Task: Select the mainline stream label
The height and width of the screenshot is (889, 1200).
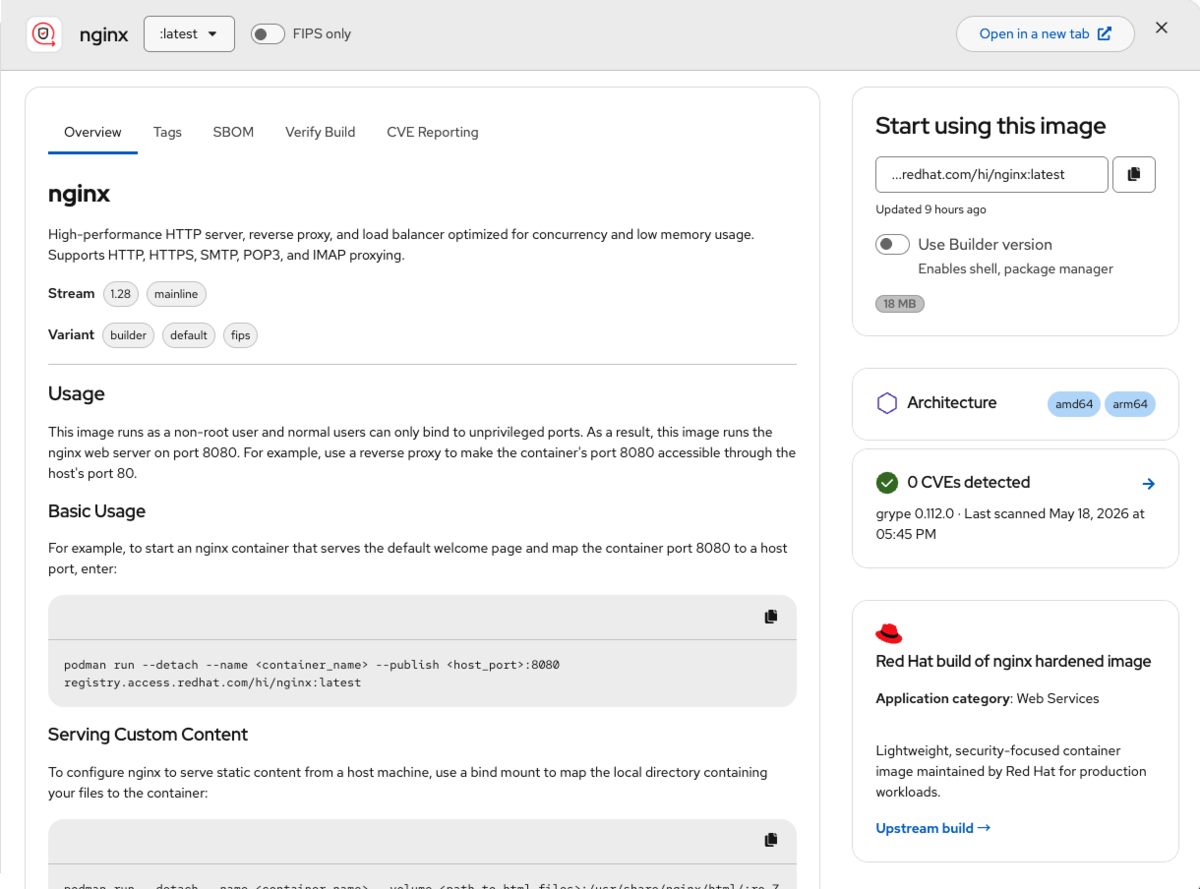Action: coord(177,294)
